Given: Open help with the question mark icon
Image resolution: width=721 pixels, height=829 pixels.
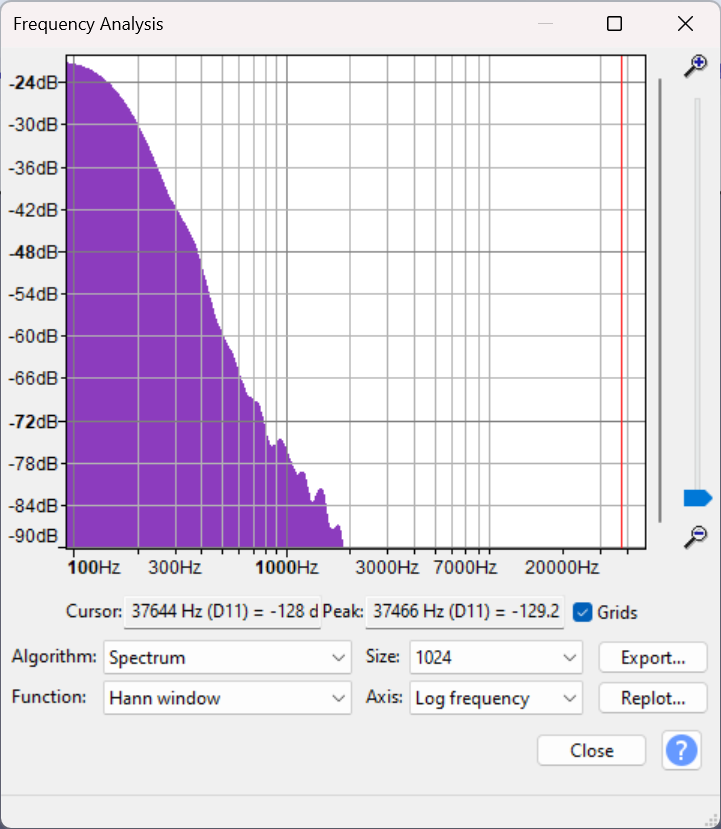Looking at the screenshot, I should click(681, 750).
